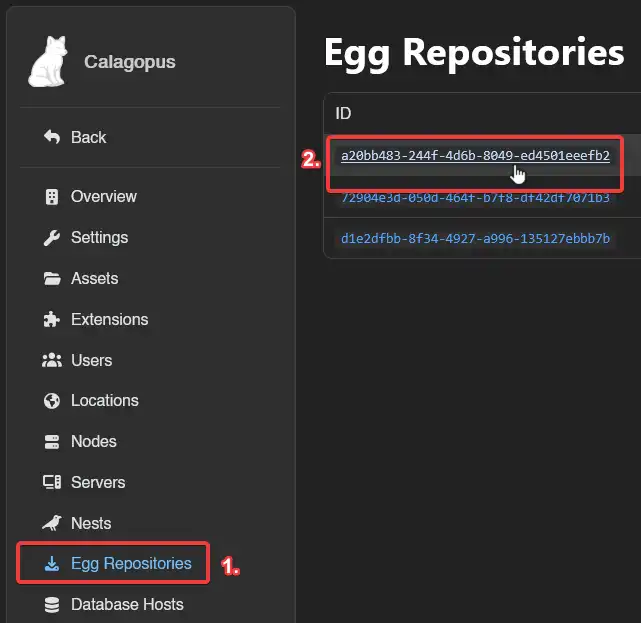The image size is (641, 623).
Task: Open the Nests menu item
Action: [91, 523]
